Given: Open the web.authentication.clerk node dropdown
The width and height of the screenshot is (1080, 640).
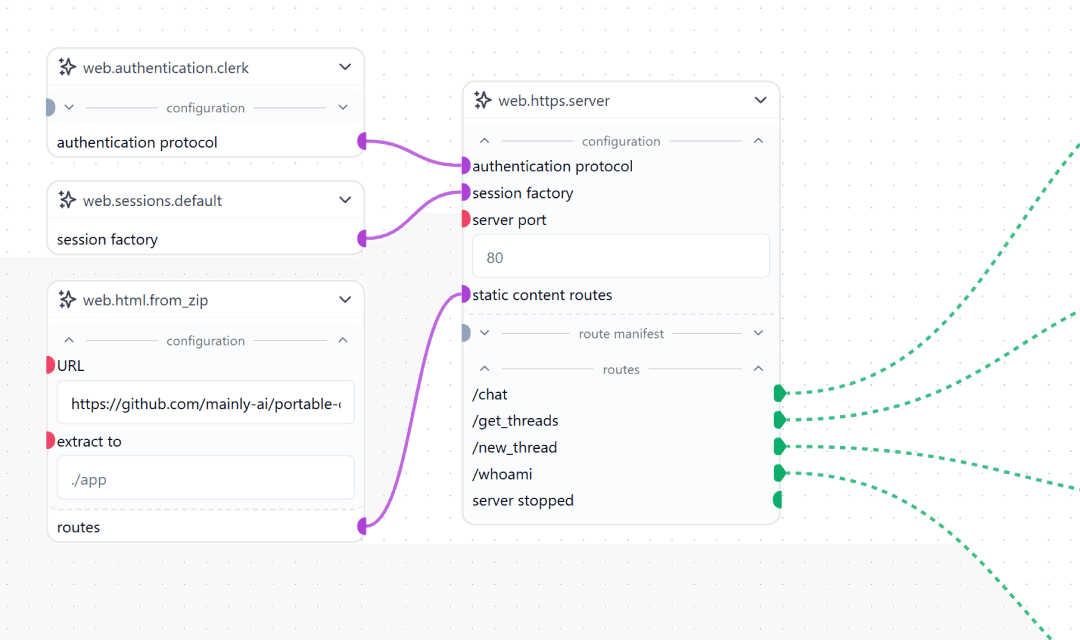Looking at the screenshot, I should click(345, 68).
